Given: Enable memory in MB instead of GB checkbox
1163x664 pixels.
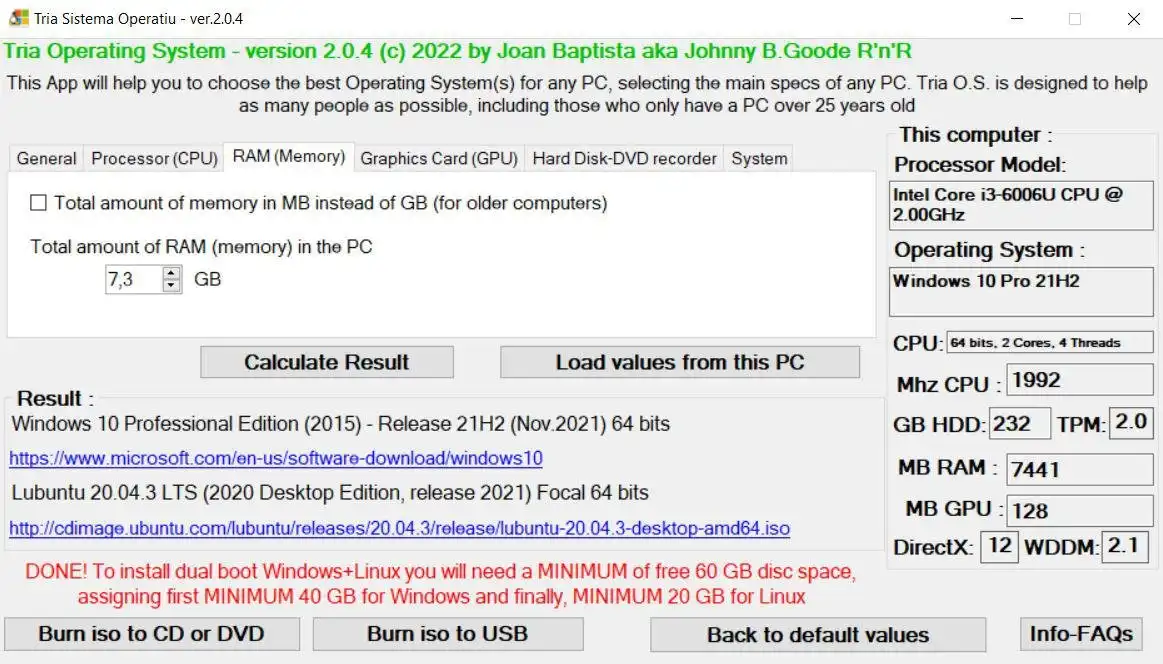Looking at the screenshot, I should tap(39, 203).
